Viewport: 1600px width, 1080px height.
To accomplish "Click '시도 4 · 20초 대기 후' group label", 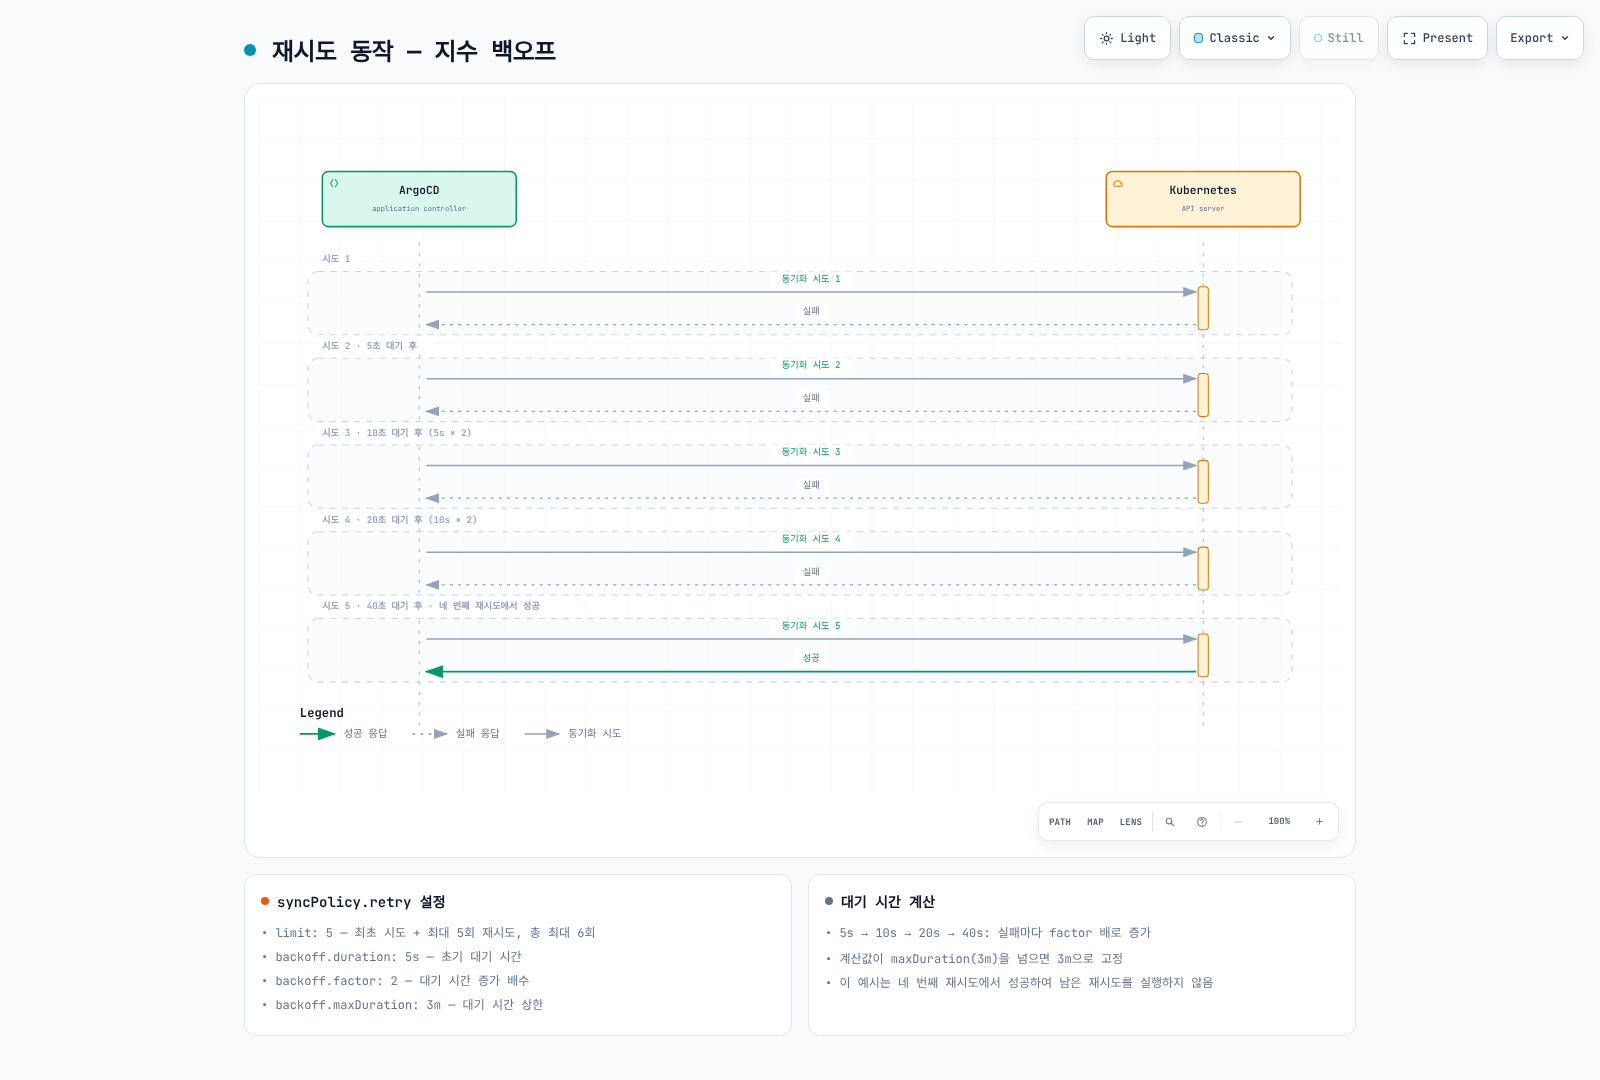I will point(399,520).
